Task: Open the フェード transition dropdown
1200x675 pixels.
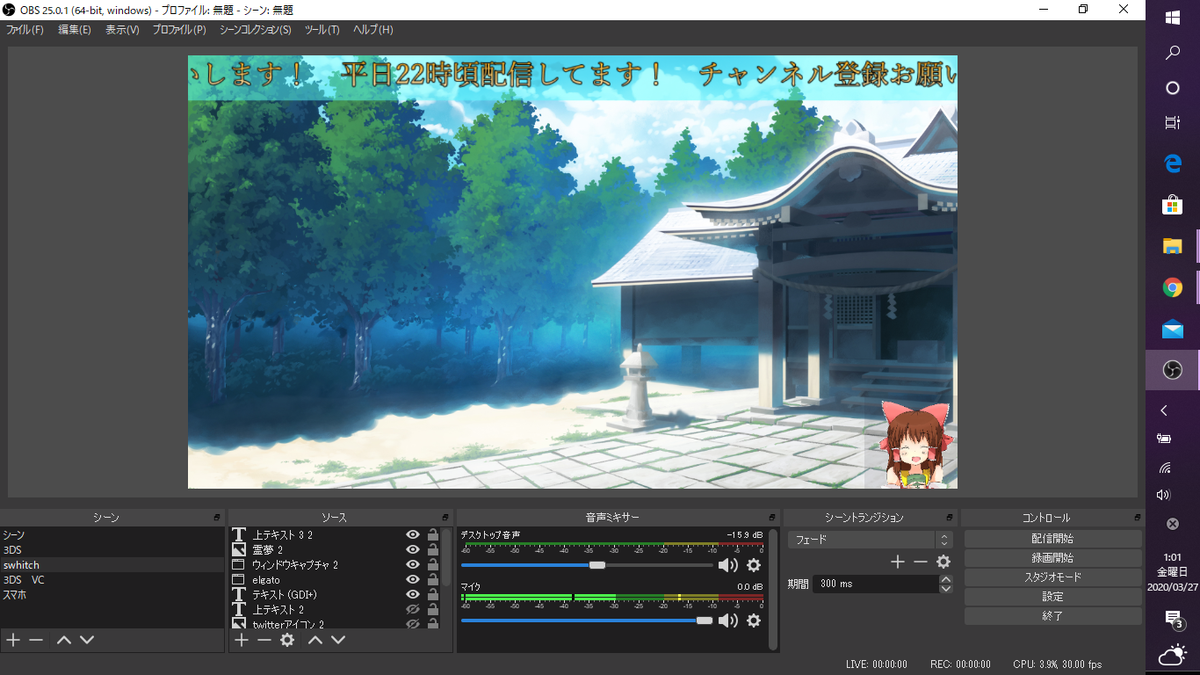Action: (869, 539)
